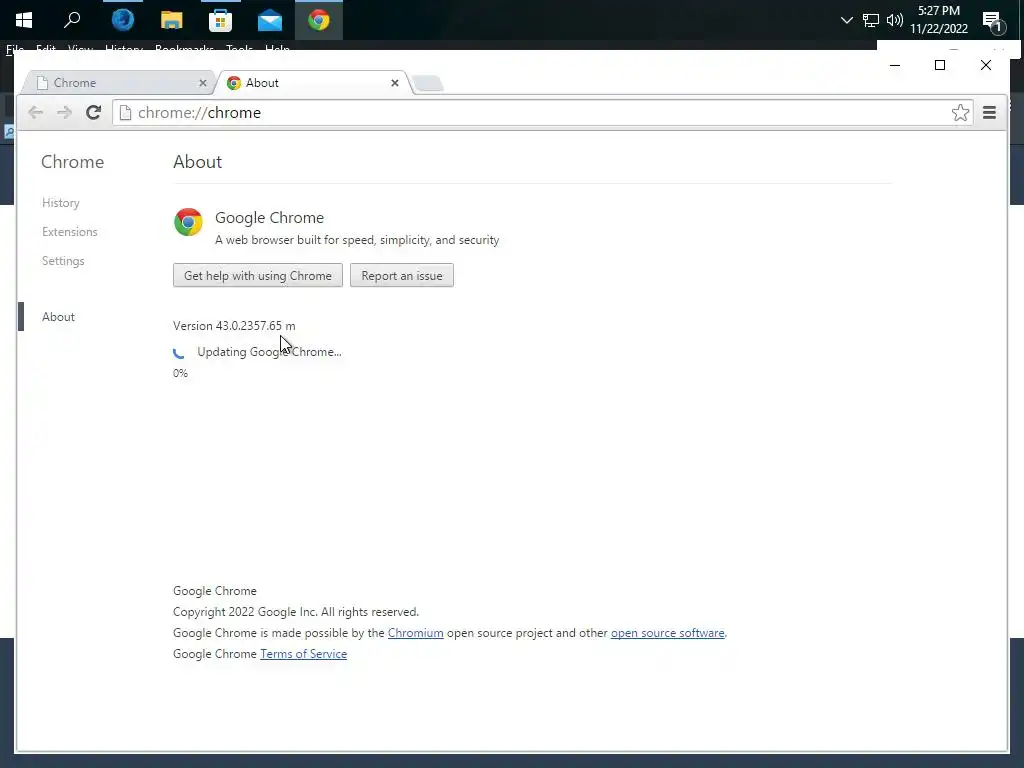The height and width of the screenshot is (768, 1024).
Task: Open File Explorer from the taskbar
Action: point(171,20)
